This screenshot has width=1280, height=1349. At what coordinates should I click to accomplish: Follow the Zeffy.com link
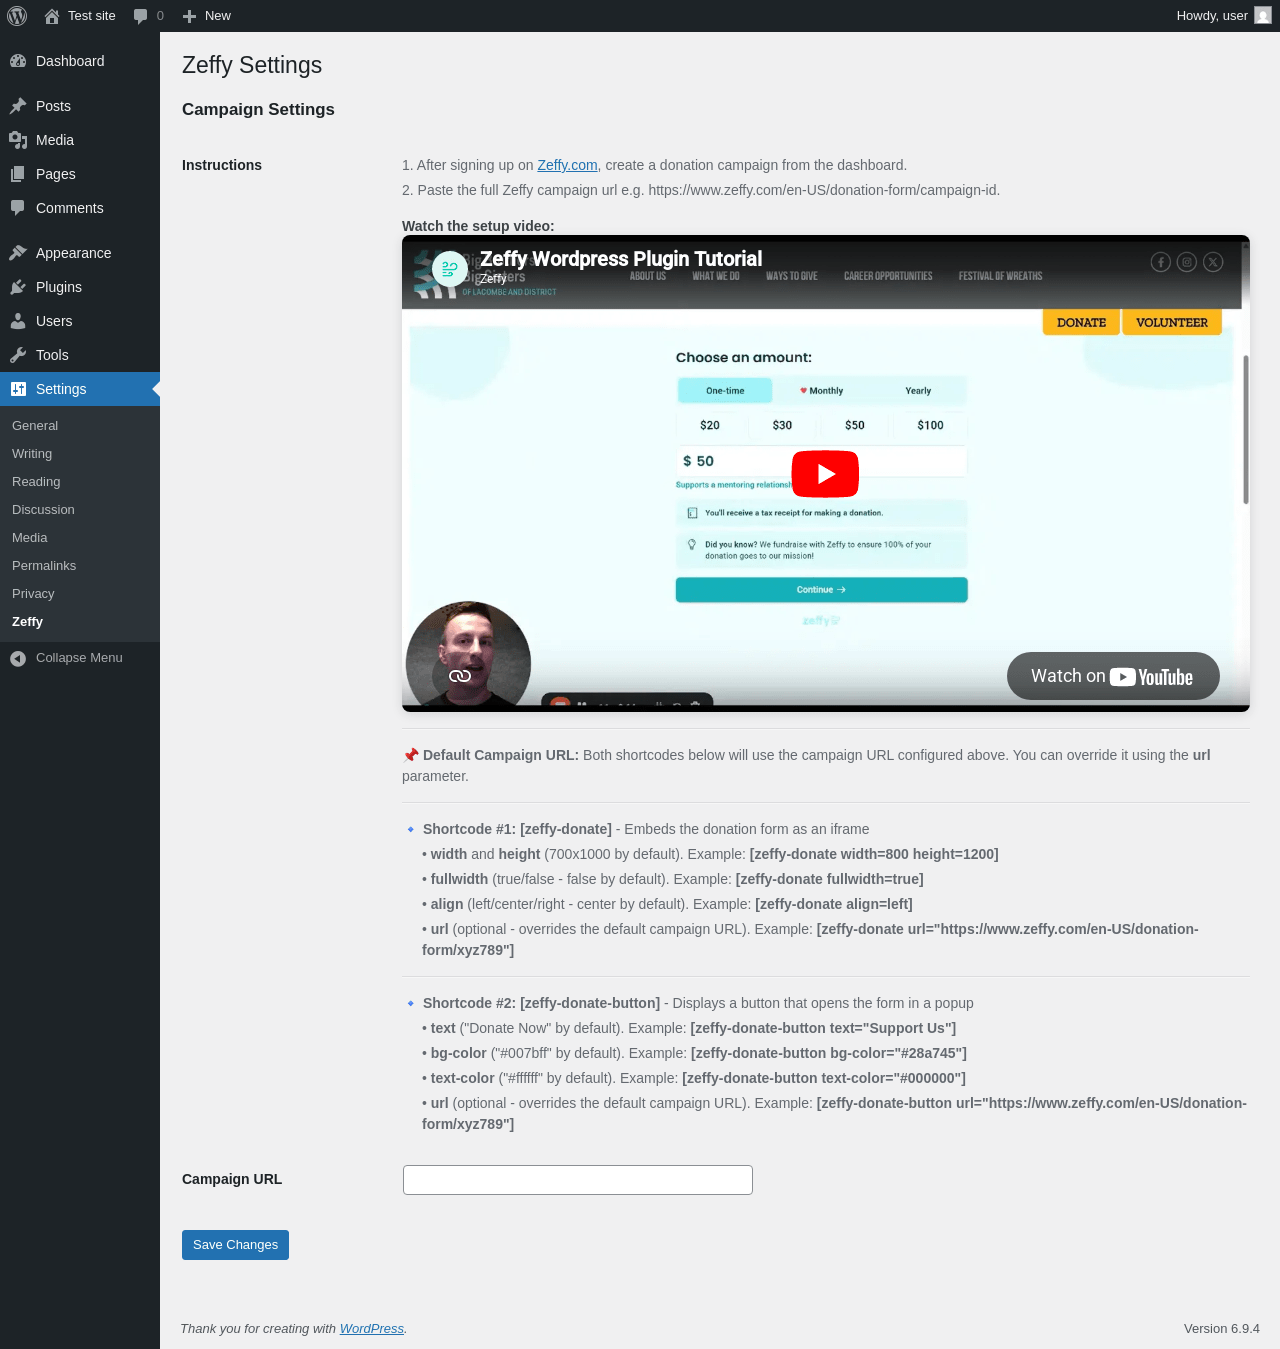[x=567, y=165]
